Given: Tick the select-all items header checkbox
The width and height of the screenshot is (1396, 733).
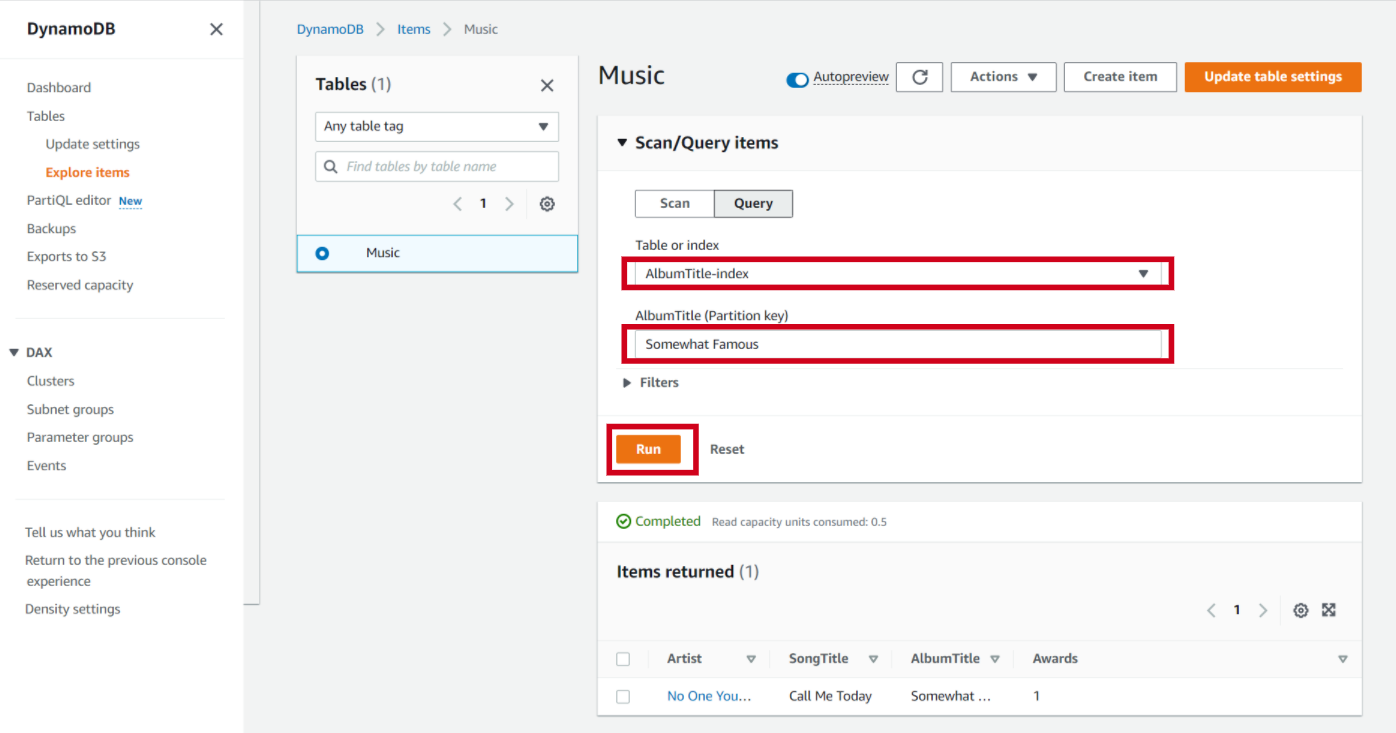Looking at the screenshot, I should point(623,659).
